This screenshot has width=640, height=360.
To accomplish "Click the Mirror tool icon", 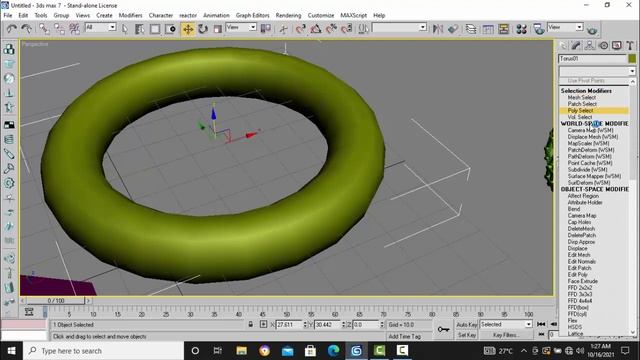I will [x=438, y=29].
